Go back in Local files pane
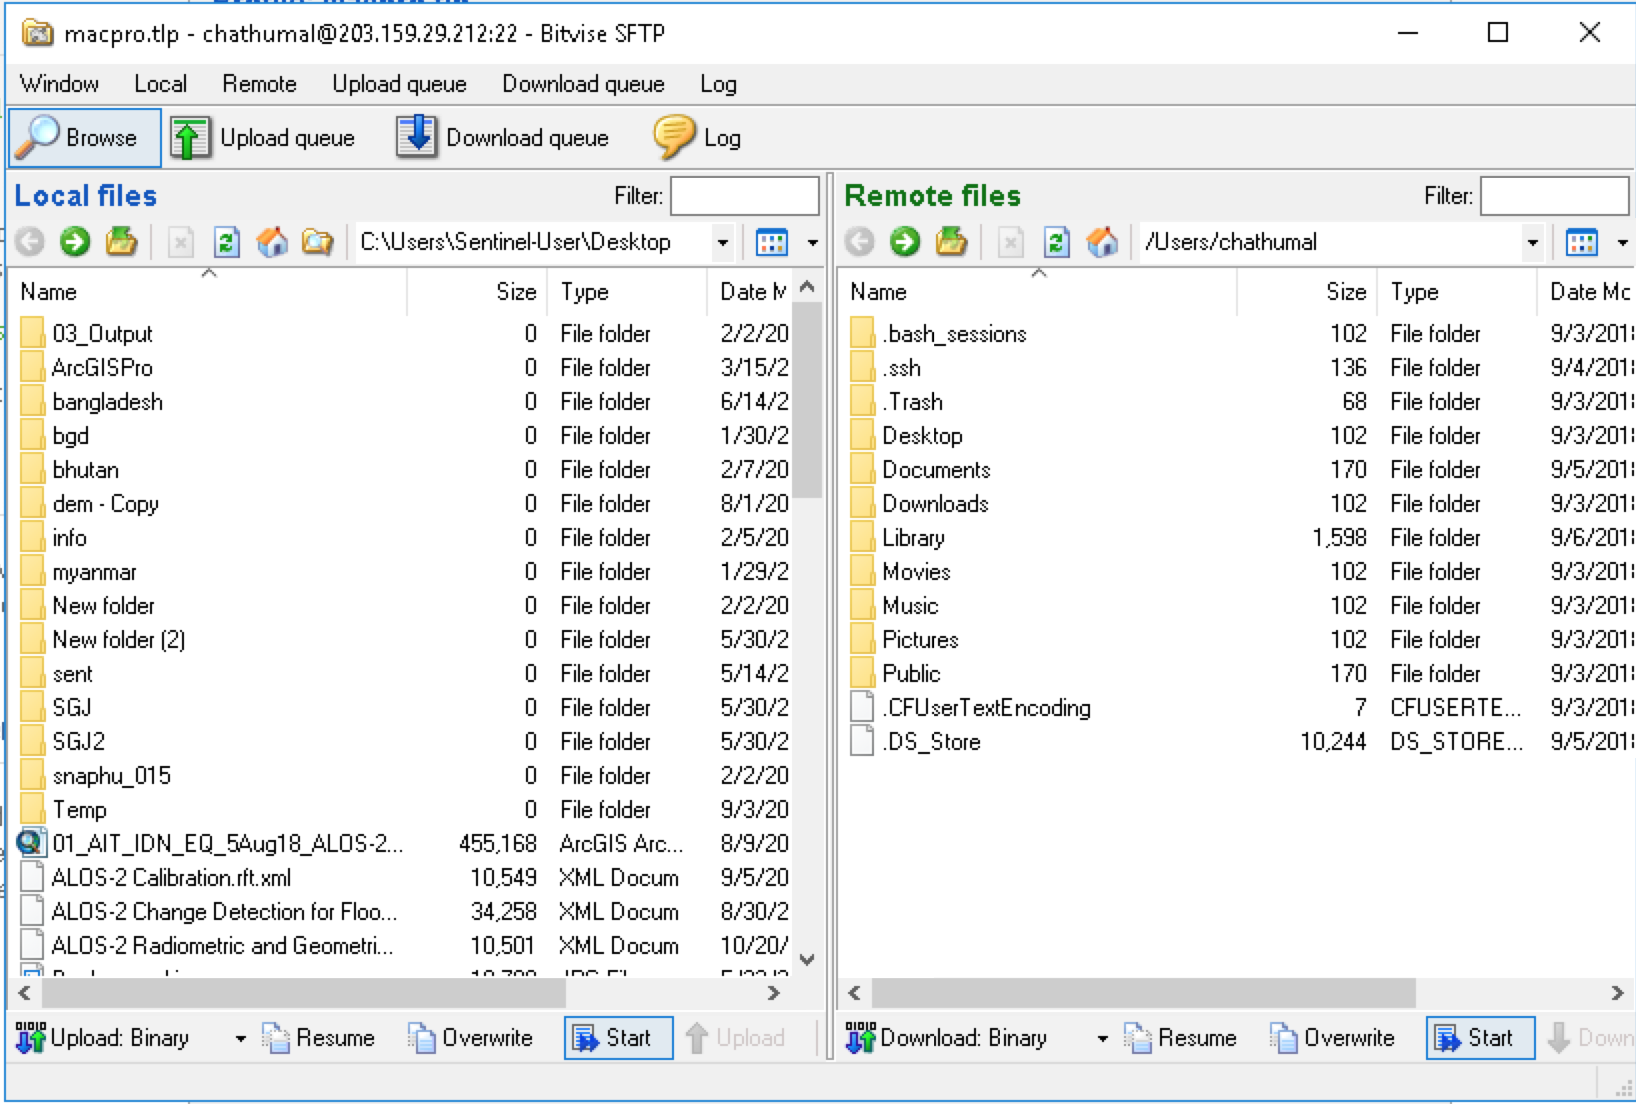 click(x=30, y=242)
